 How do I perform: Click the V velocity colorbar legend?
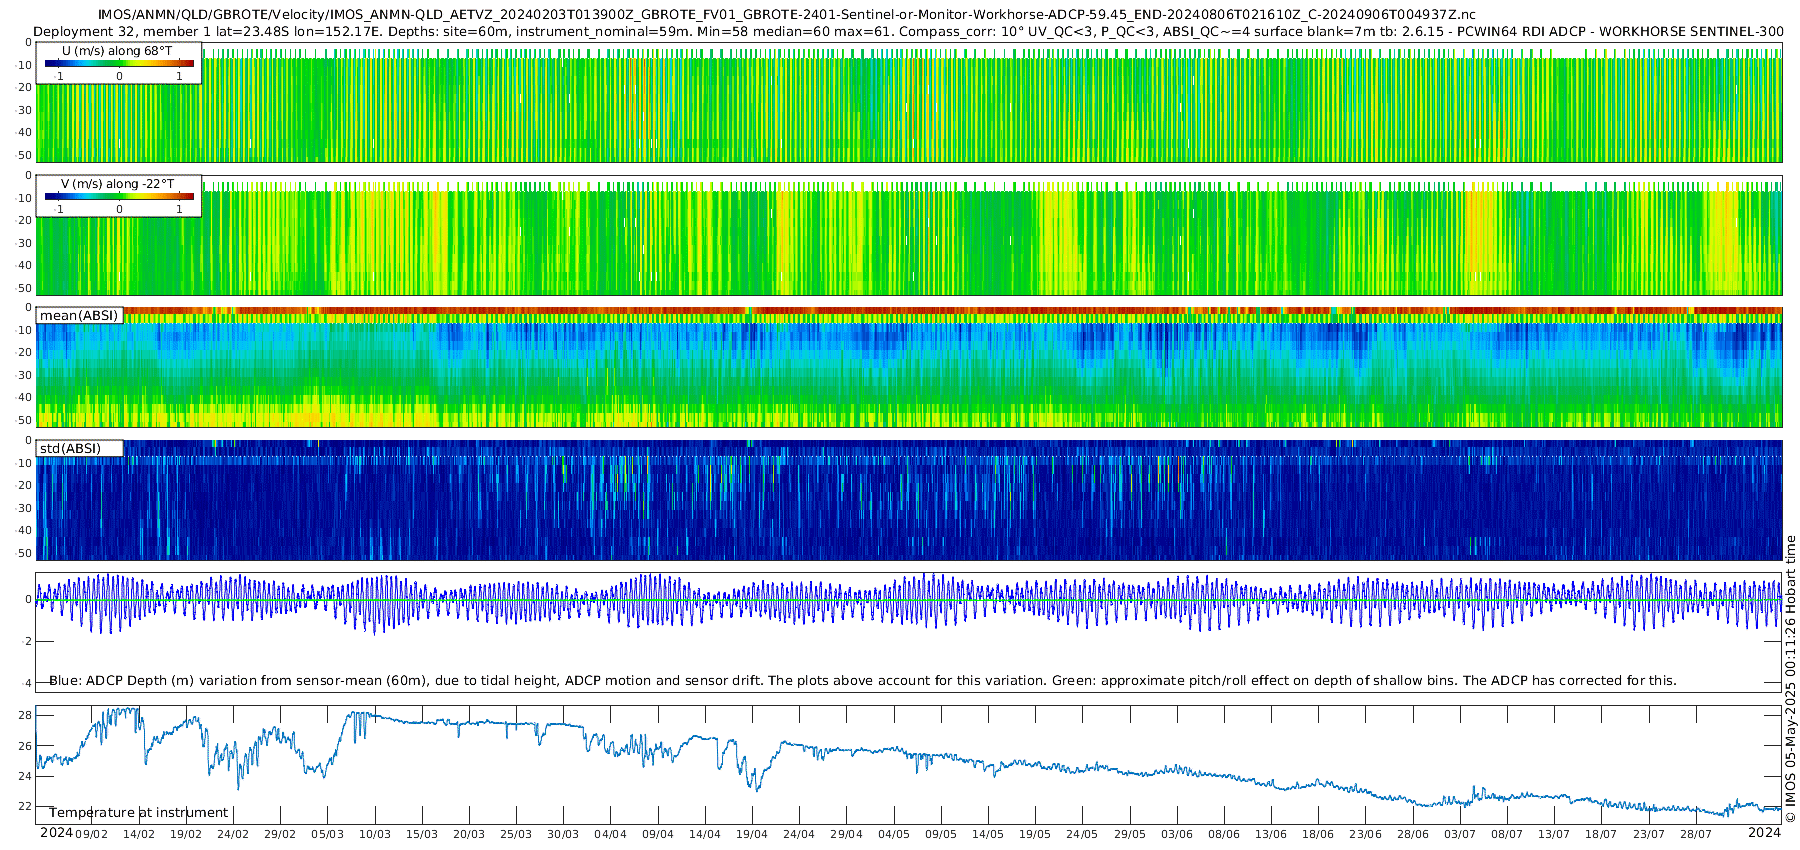(x=119, y=196)
